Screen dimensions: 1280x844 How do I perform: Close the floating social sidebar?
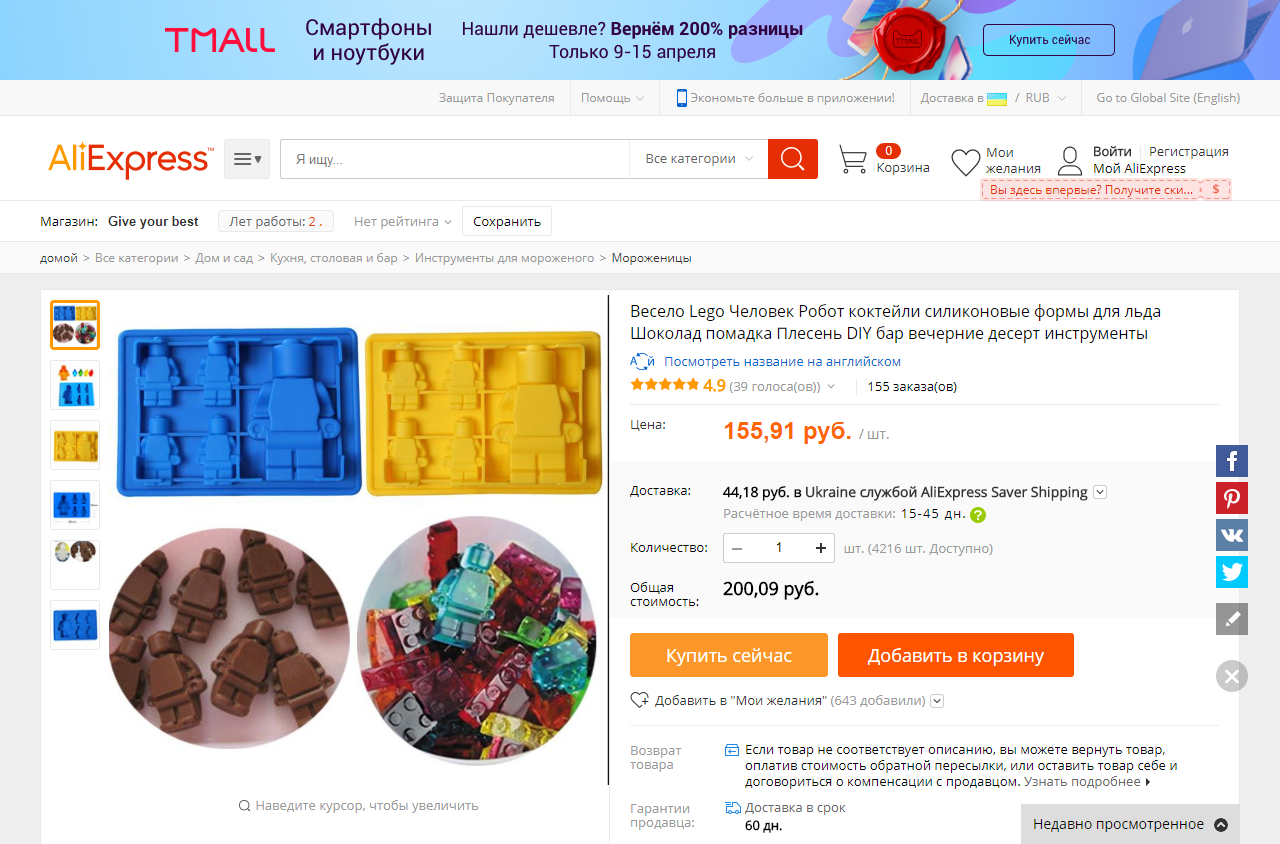[x=1232, y=676]
